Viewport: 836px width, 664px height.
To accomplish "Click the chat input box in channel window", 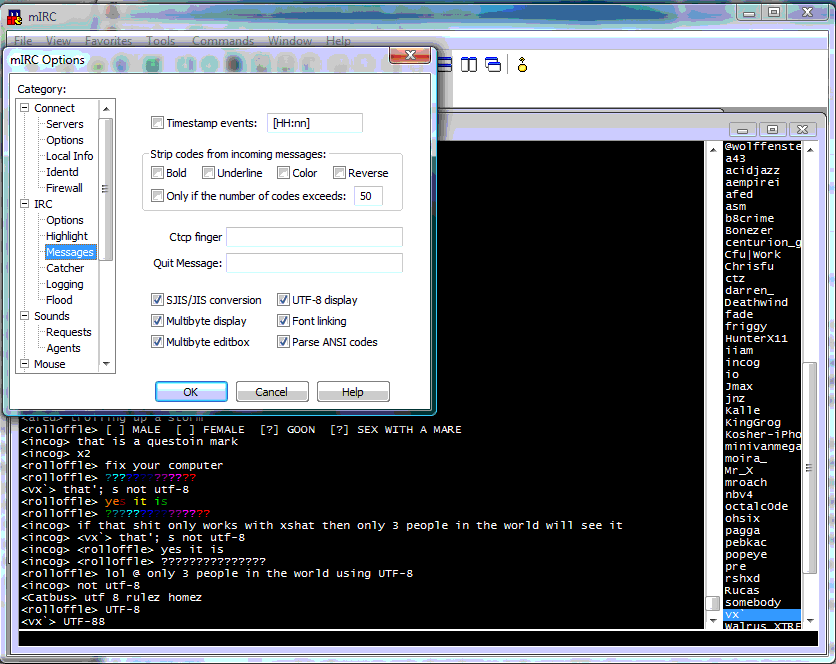I will click(x=418, y=638).
